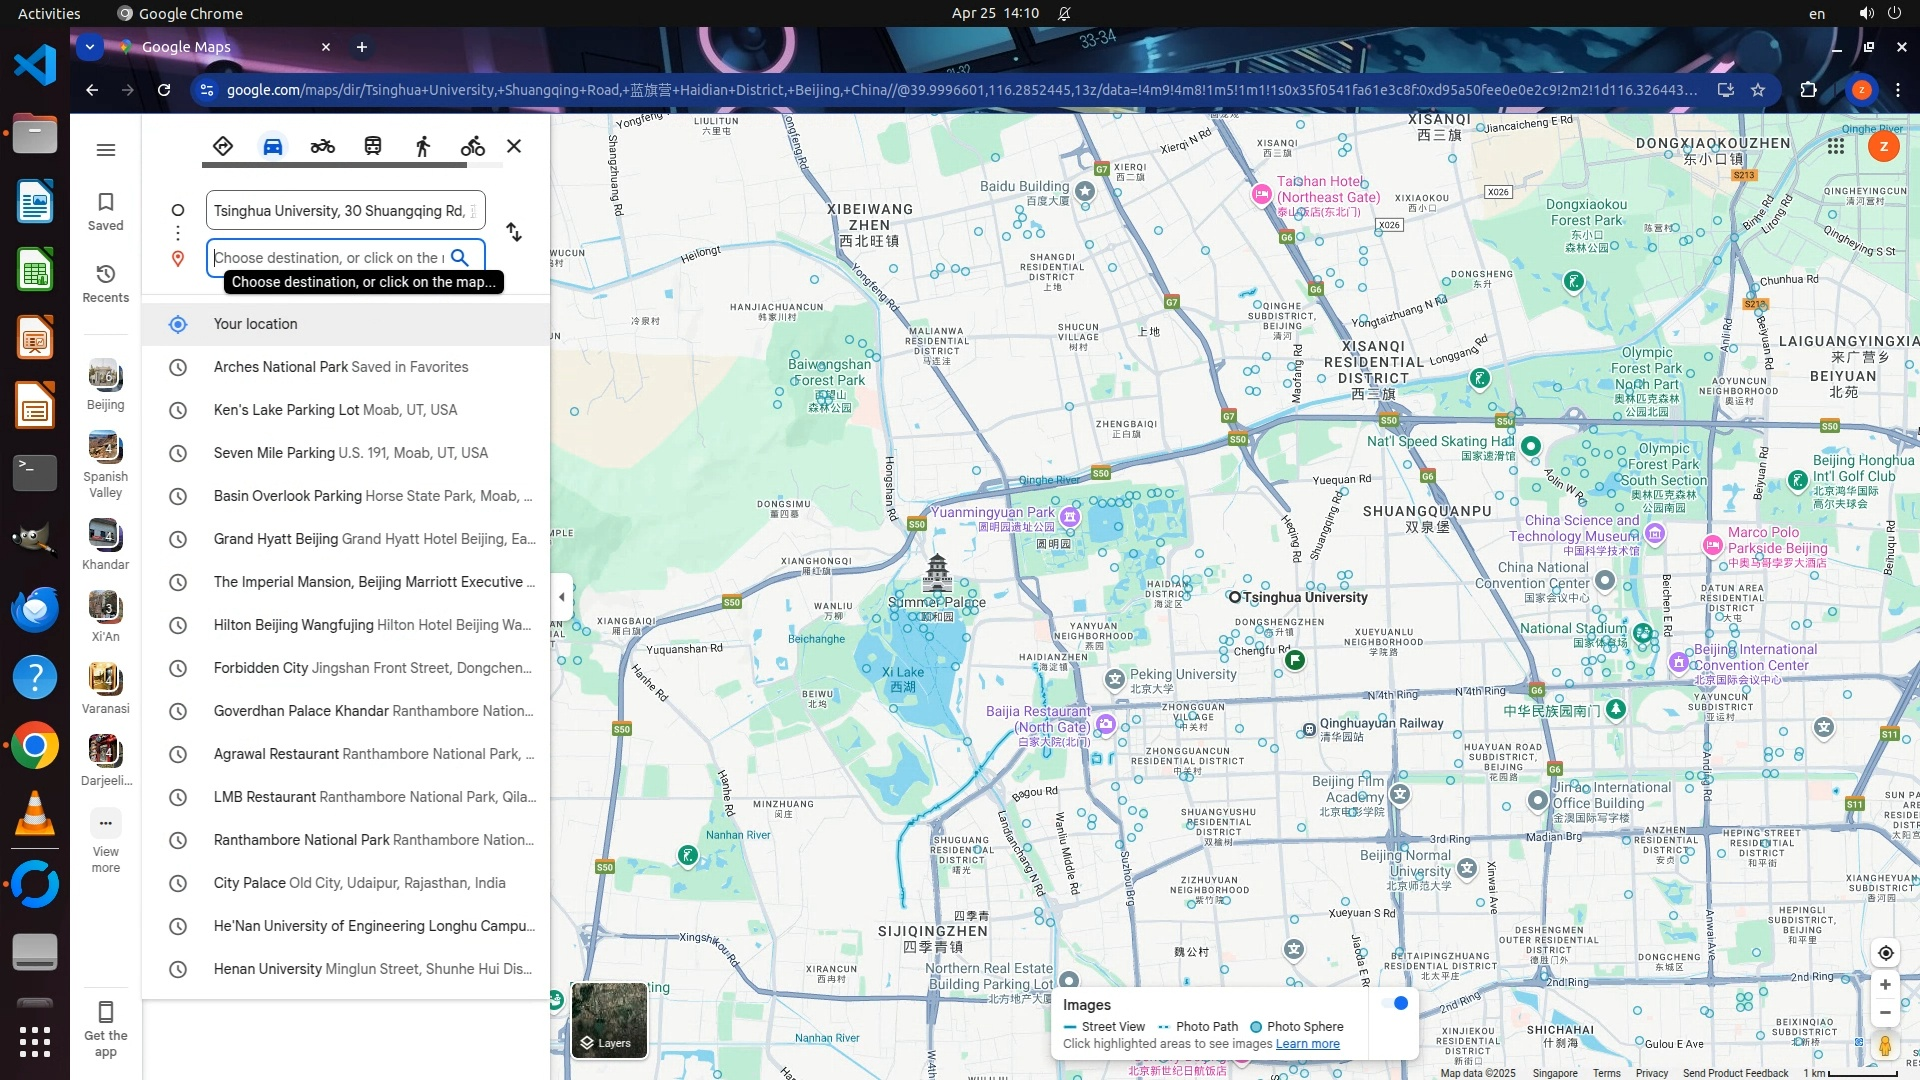Collapse the side panel arrow
The height and width of the screenshot is (1080, 1920).
tap(562, 597)
